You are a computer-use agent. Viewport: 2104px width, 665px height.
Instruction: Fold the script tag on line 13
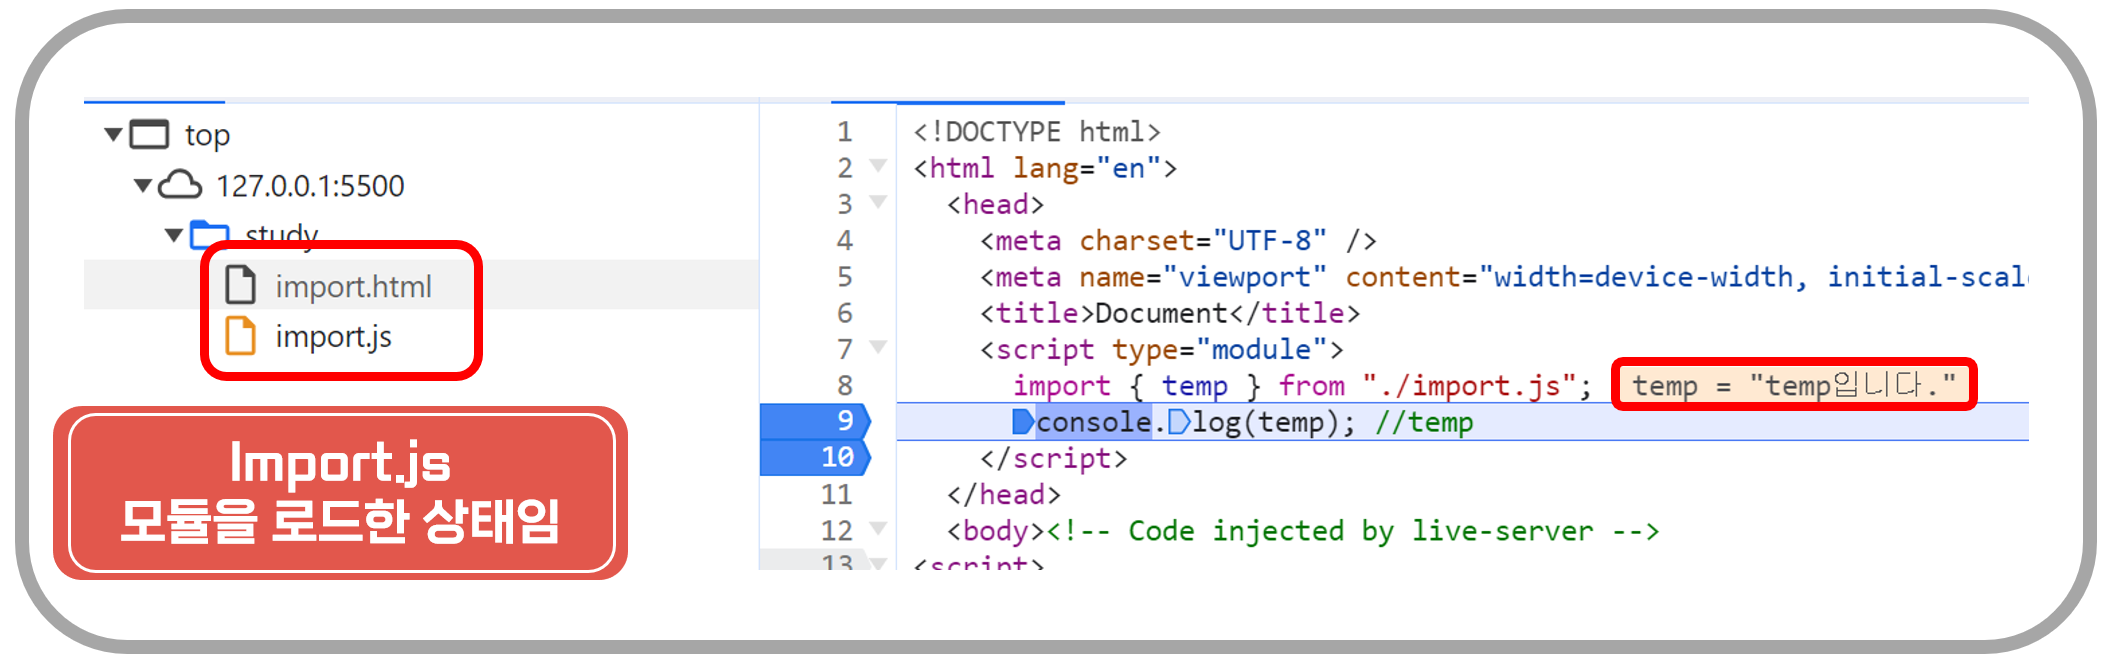[x=878, y=563]
